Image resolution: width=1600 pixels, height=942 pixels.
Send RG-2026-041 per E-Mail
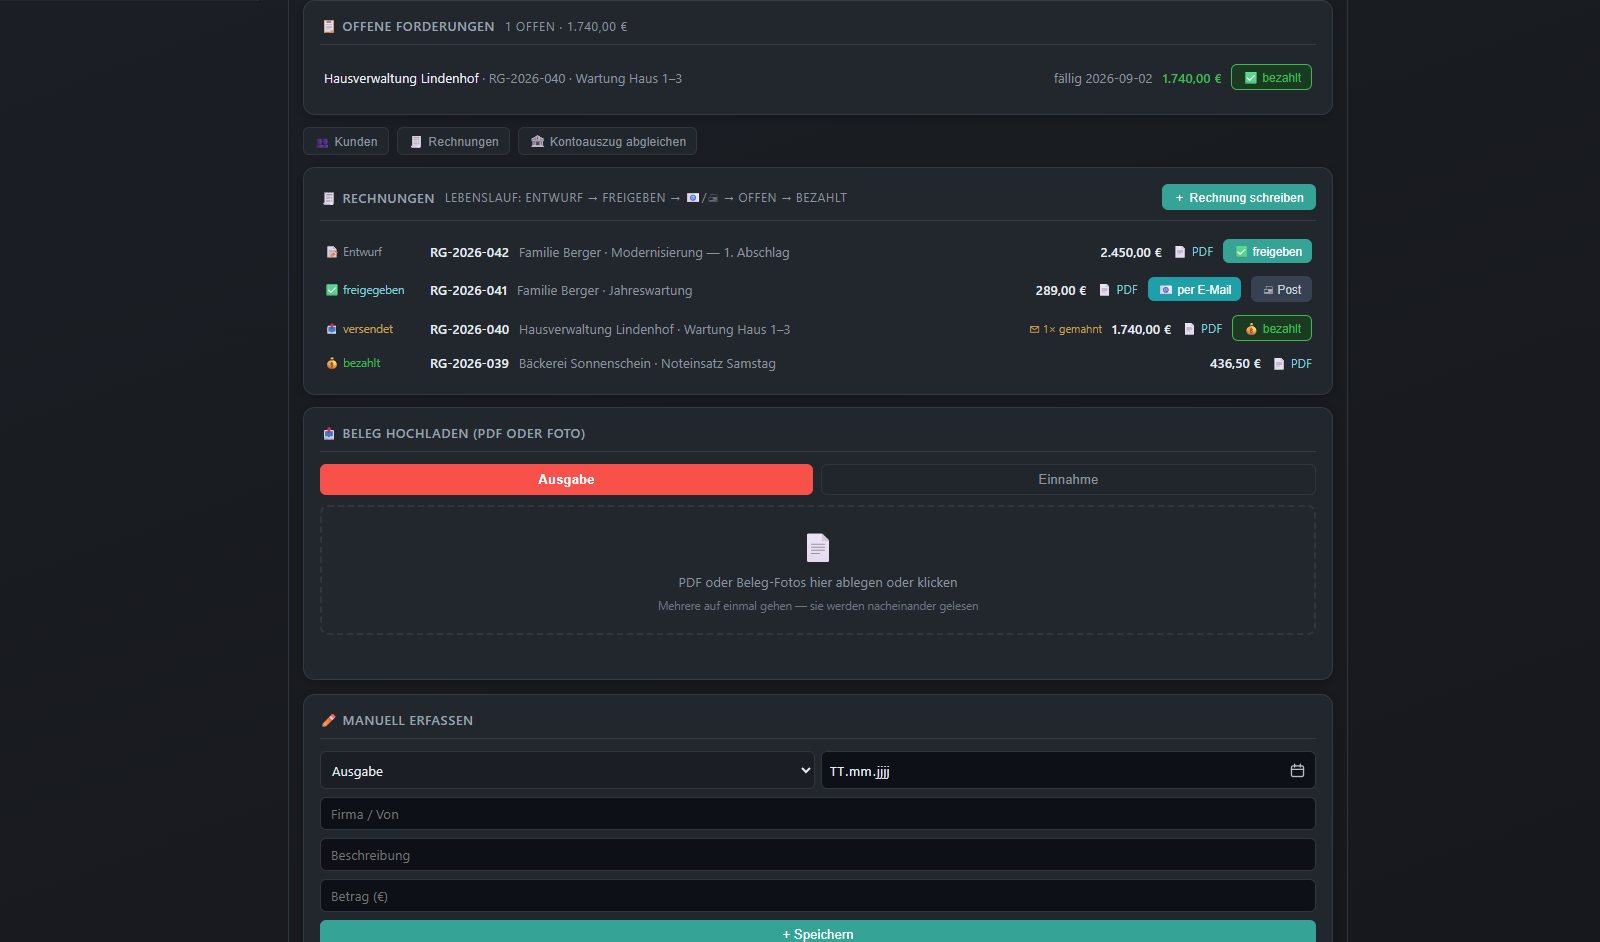click(x=1194, y=290)
